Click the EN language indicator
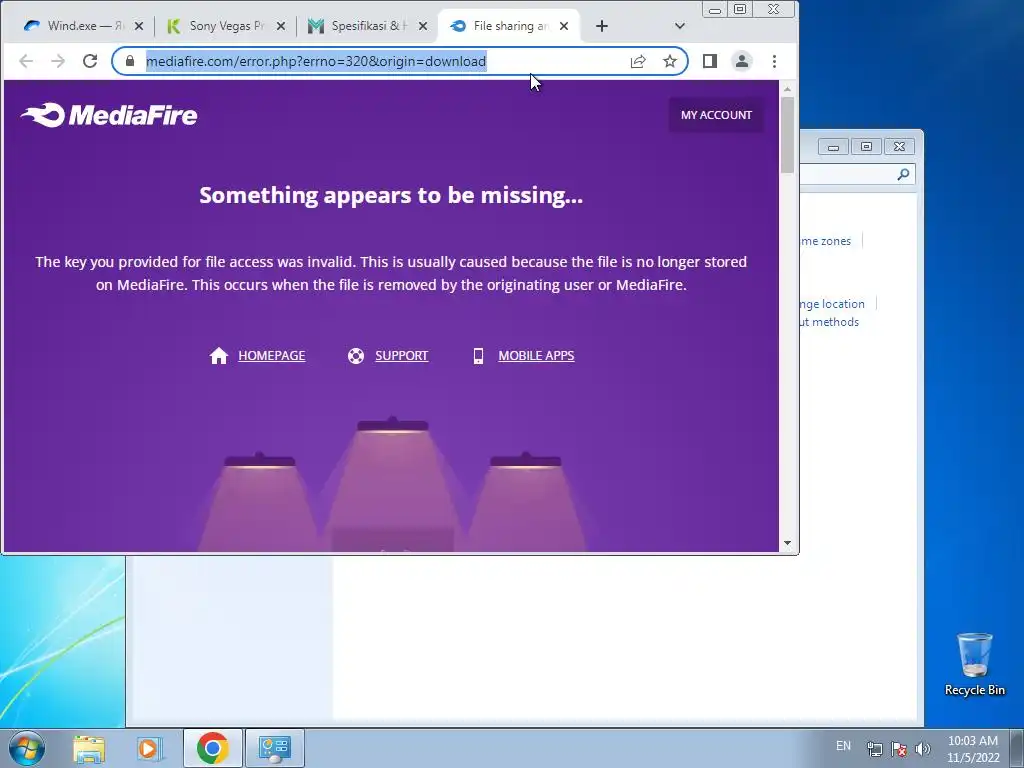This screenshot has height=768, width=1024. click(x=843, y=746)
